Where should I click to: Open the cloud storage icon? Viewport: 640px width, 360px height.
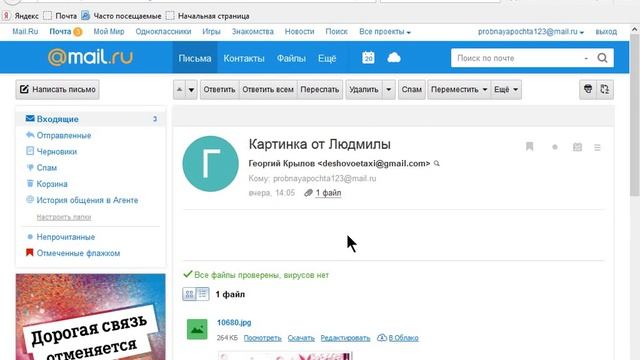394,58
